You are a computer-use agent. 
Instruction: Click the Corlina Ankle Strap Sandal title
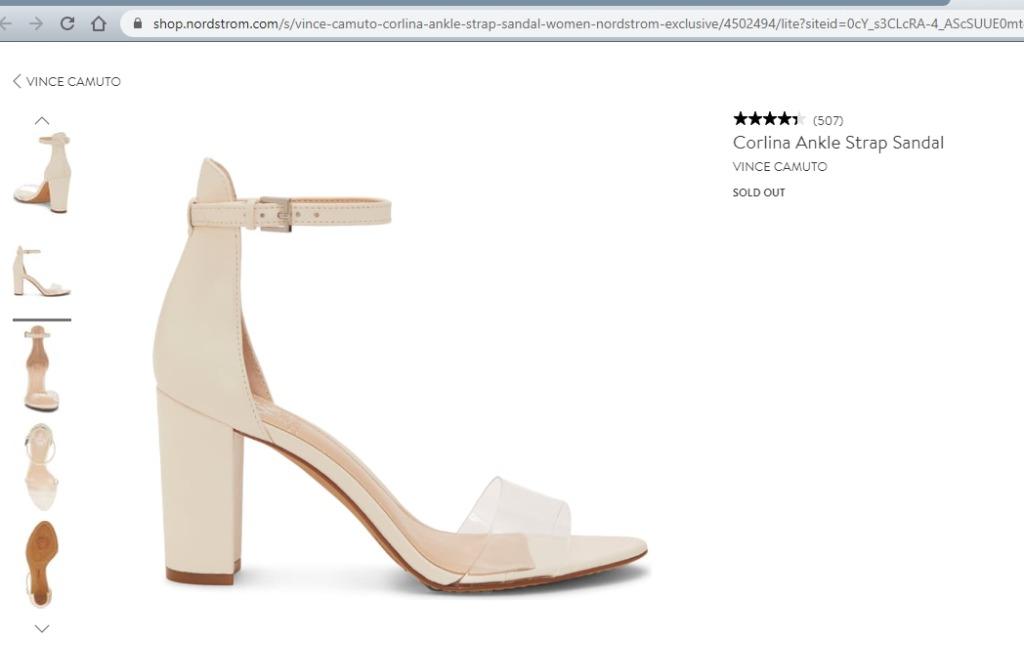838,142
